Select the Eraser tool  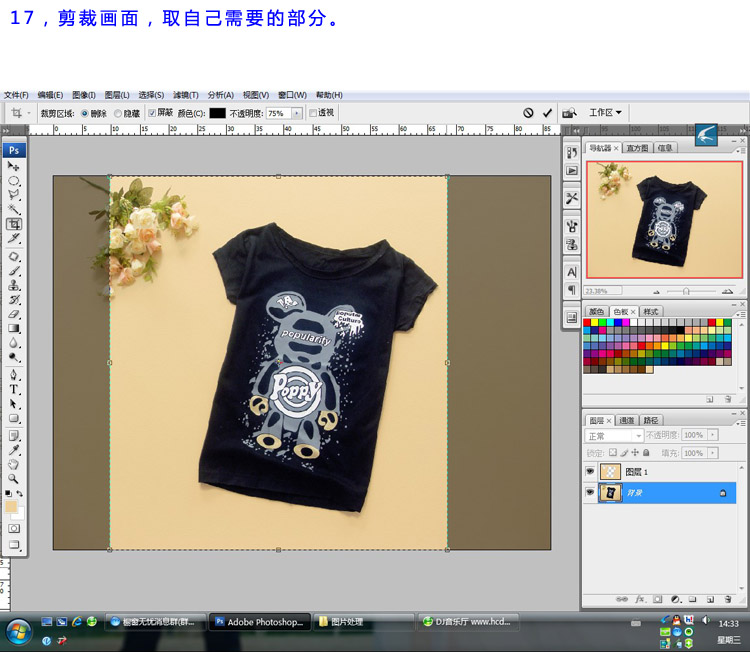tap(13, 314)
